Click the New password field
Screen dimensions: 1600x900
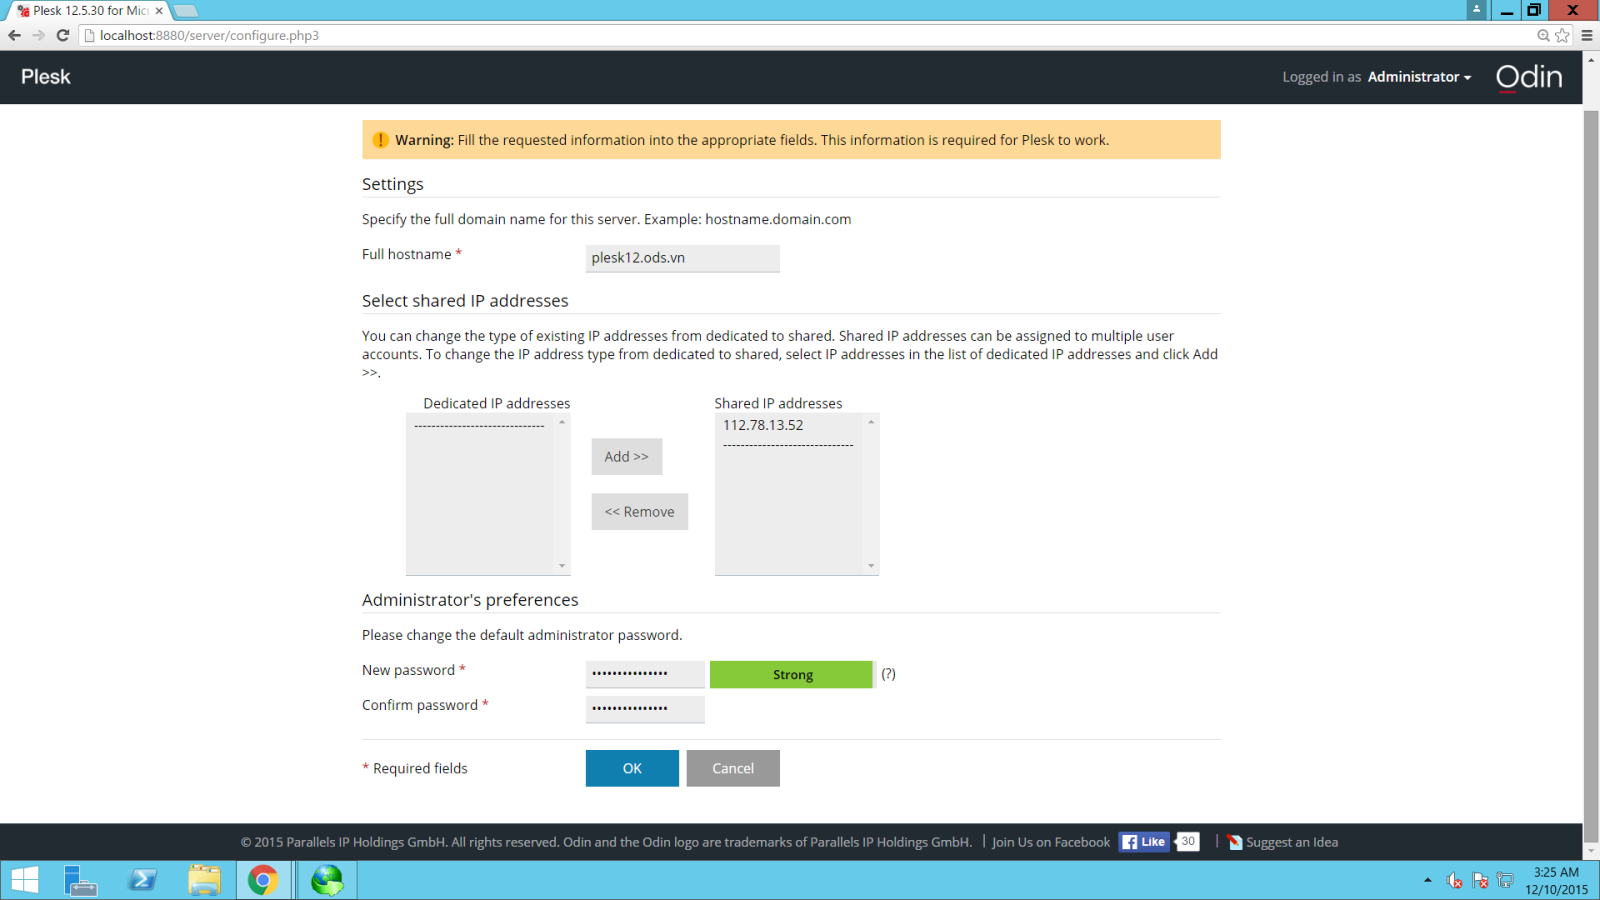click(x=645, y=674)
